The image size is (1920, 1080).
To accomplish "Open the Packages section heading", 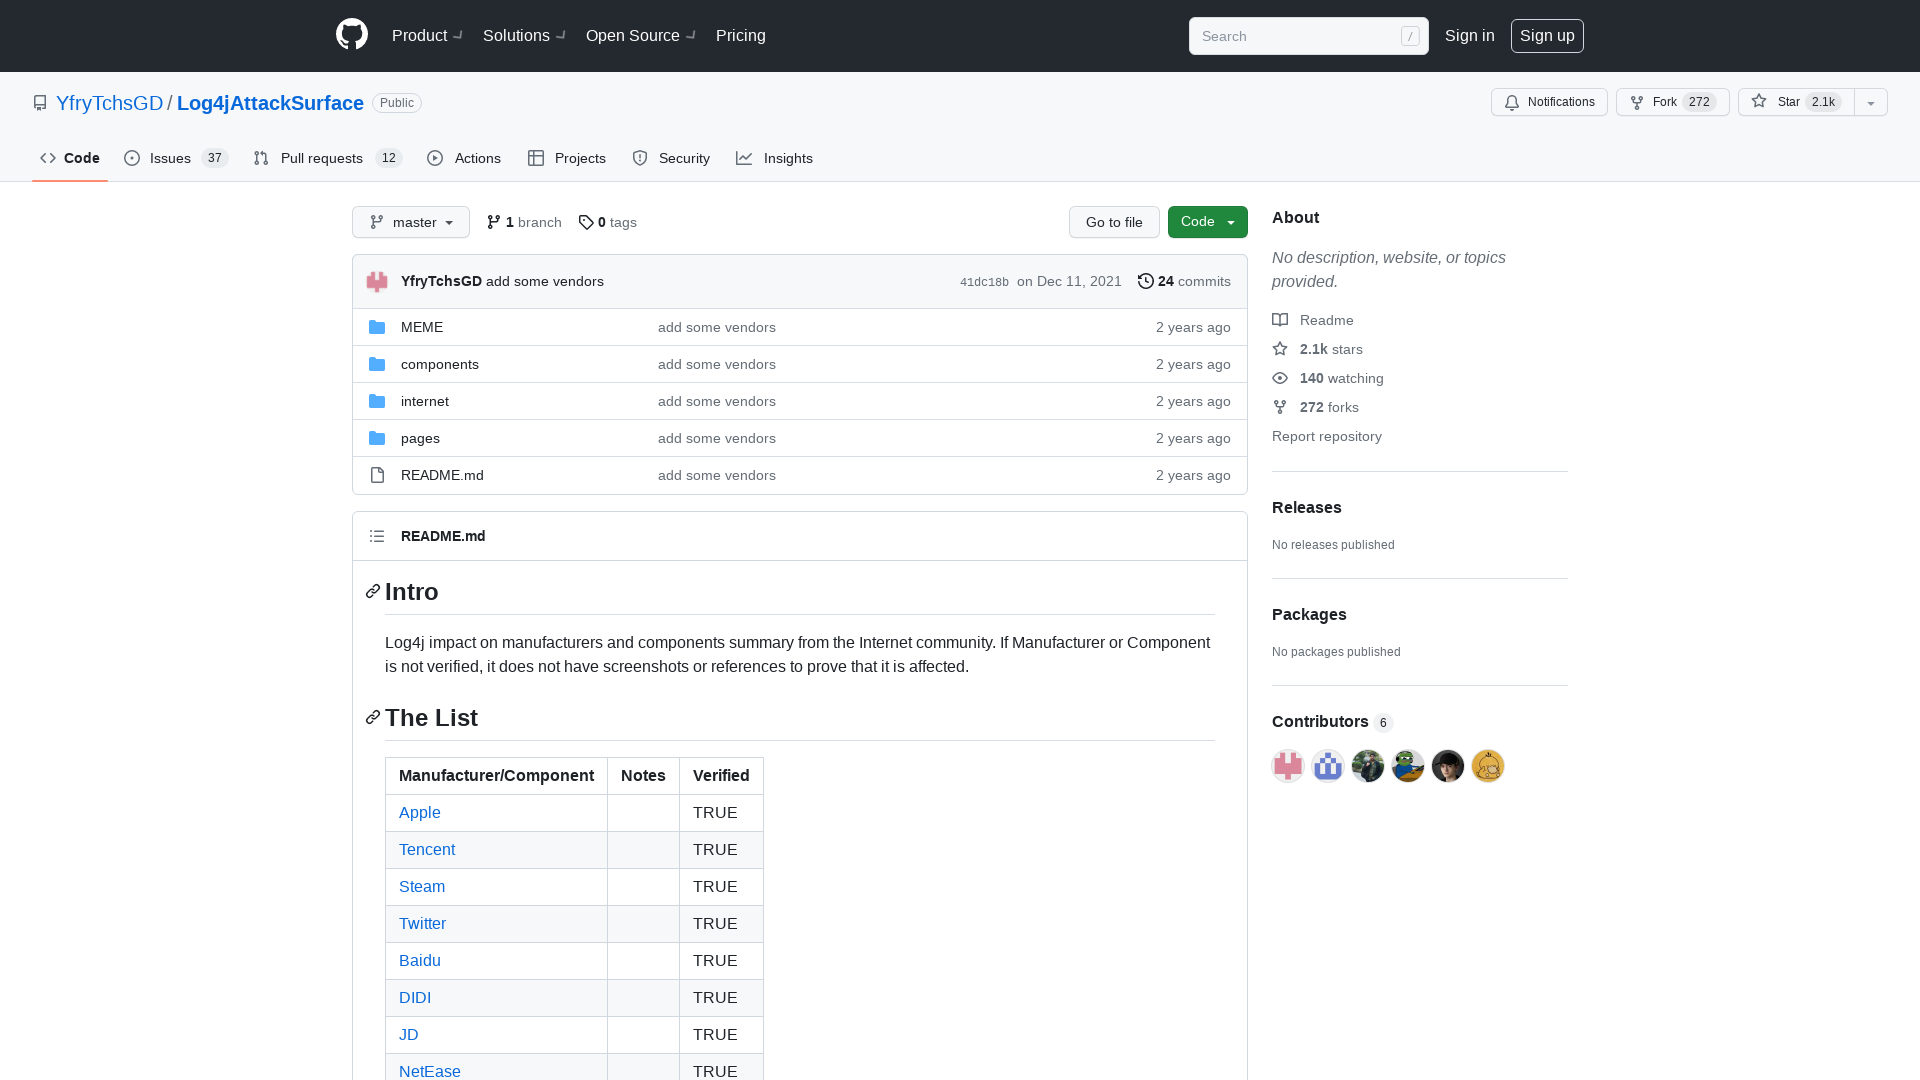I will (x=1309, y=615).
